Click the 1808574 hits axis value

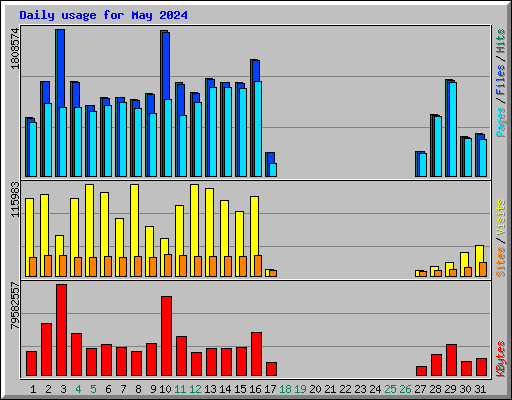point(15,49)
